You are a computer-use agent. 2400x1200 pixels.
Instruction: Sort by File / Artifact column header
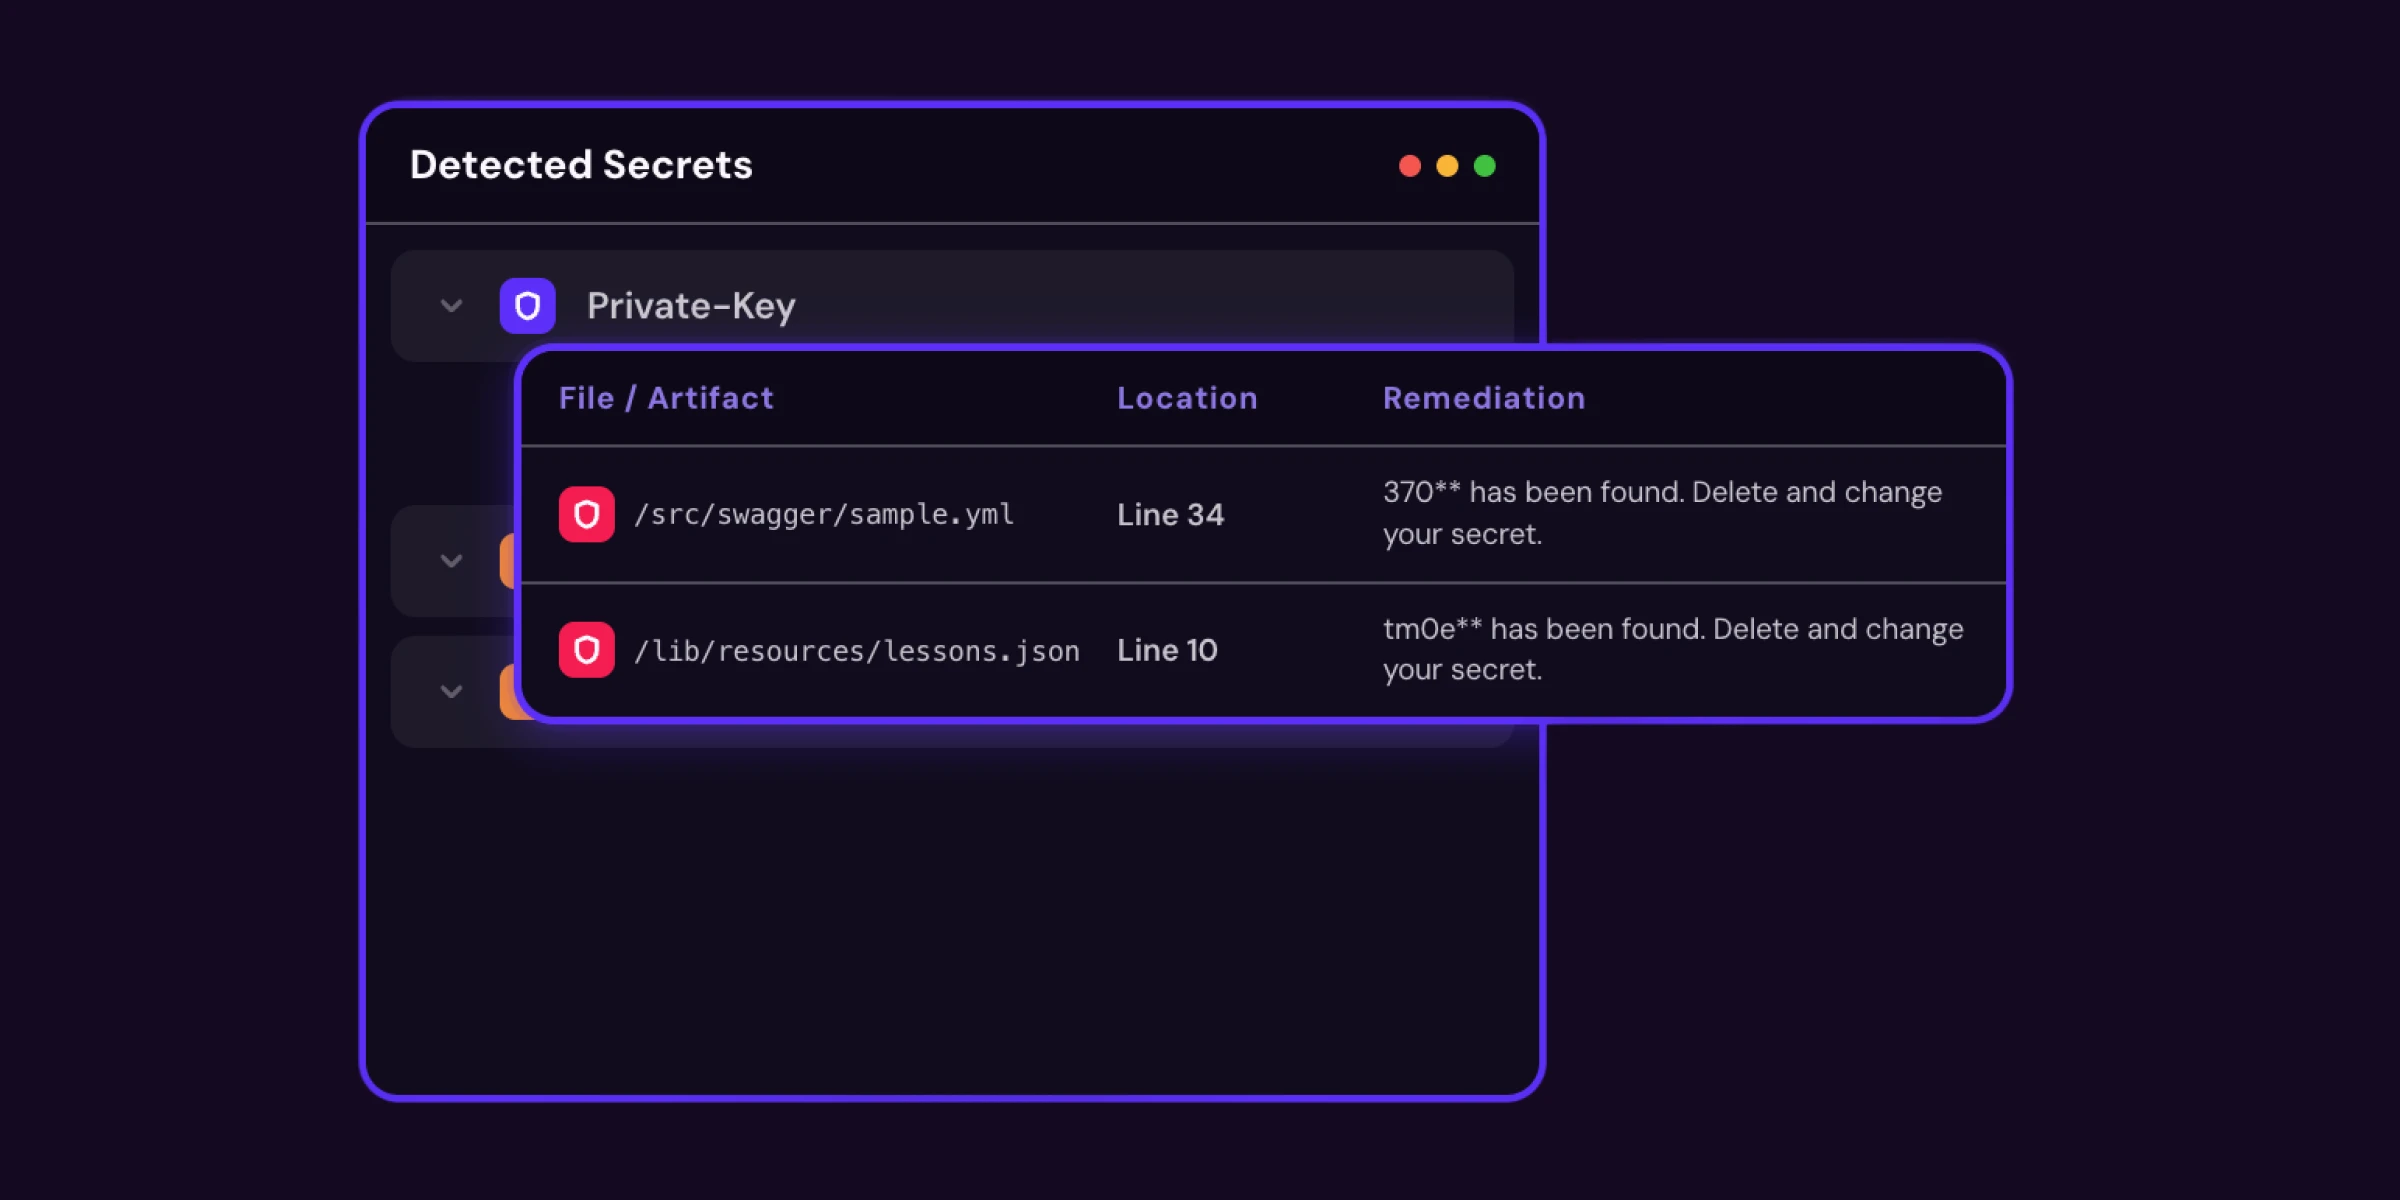click(x=666, y=398)
